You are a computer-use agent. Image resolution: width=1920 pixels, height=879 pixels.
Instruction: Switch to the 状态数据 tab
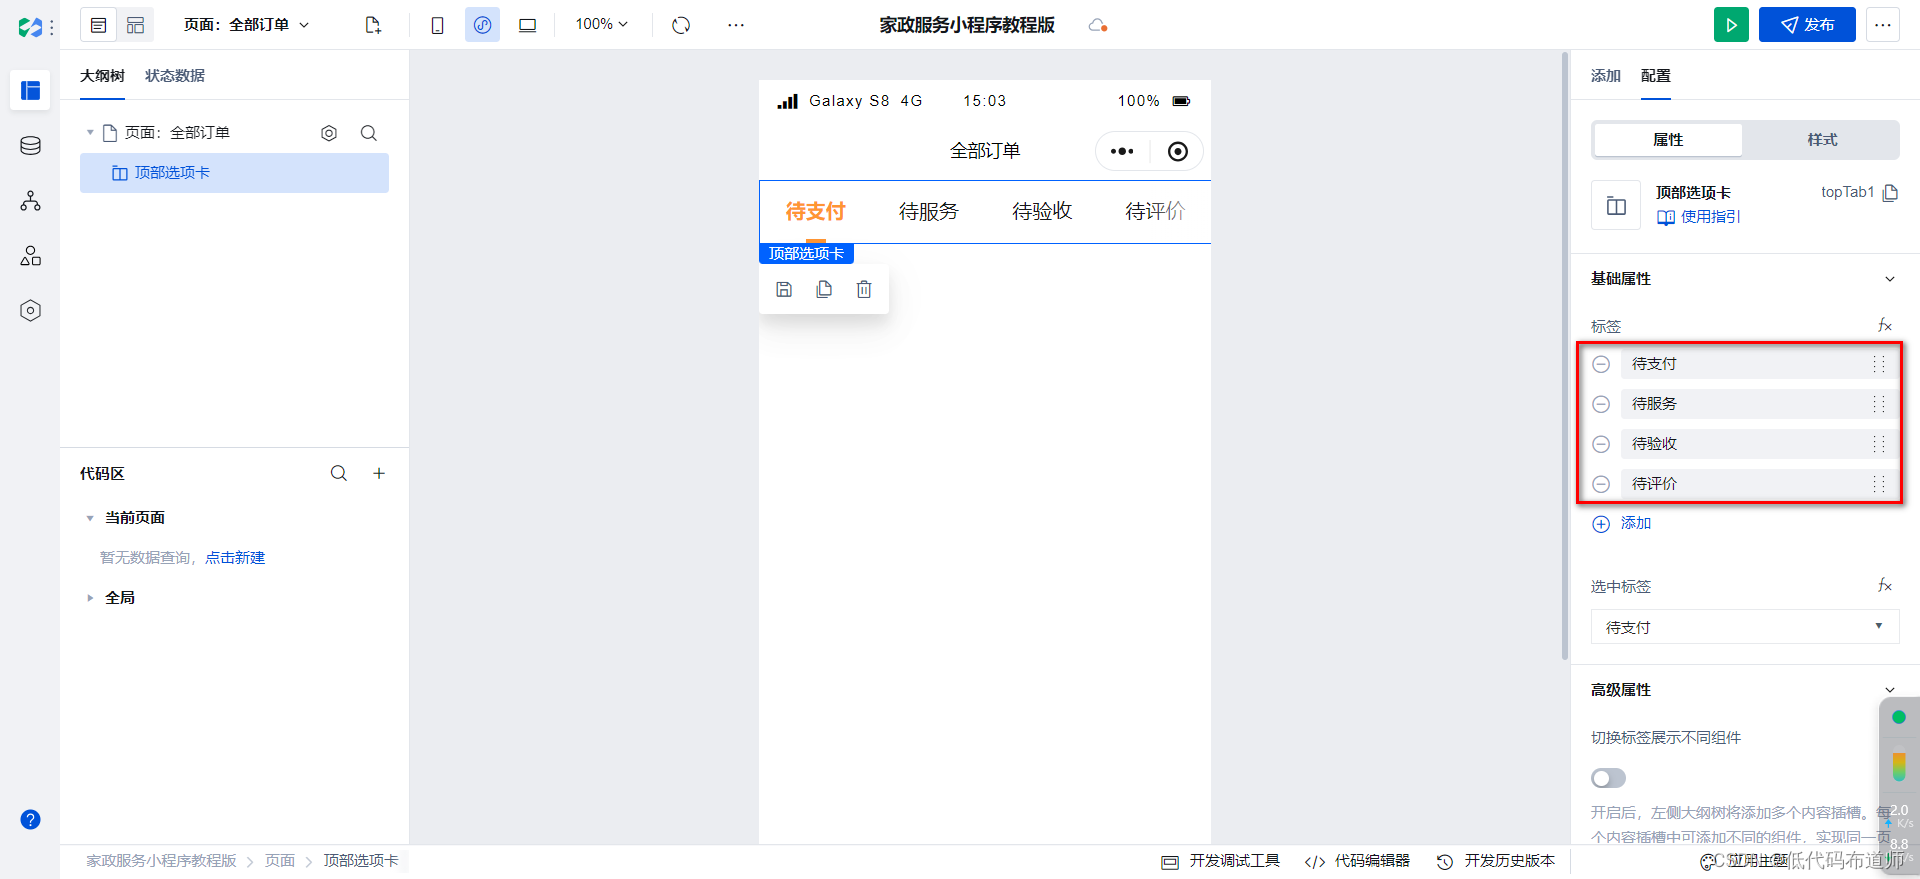click(175, 76)
